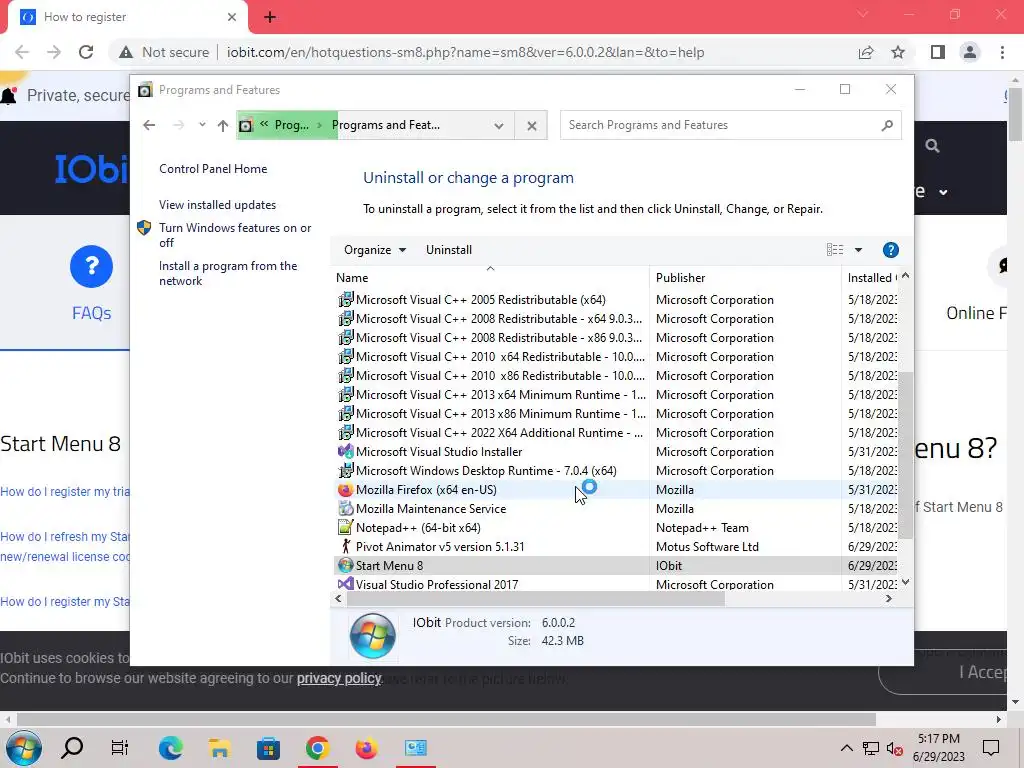Click the Pivot Animator stick figure icon

point(345,546)
